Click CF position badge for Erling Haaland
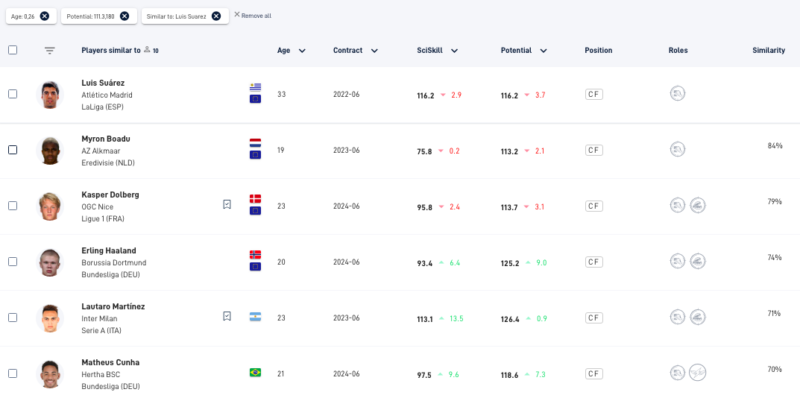Screen dimensions: 800x401 tap(594, 262)
